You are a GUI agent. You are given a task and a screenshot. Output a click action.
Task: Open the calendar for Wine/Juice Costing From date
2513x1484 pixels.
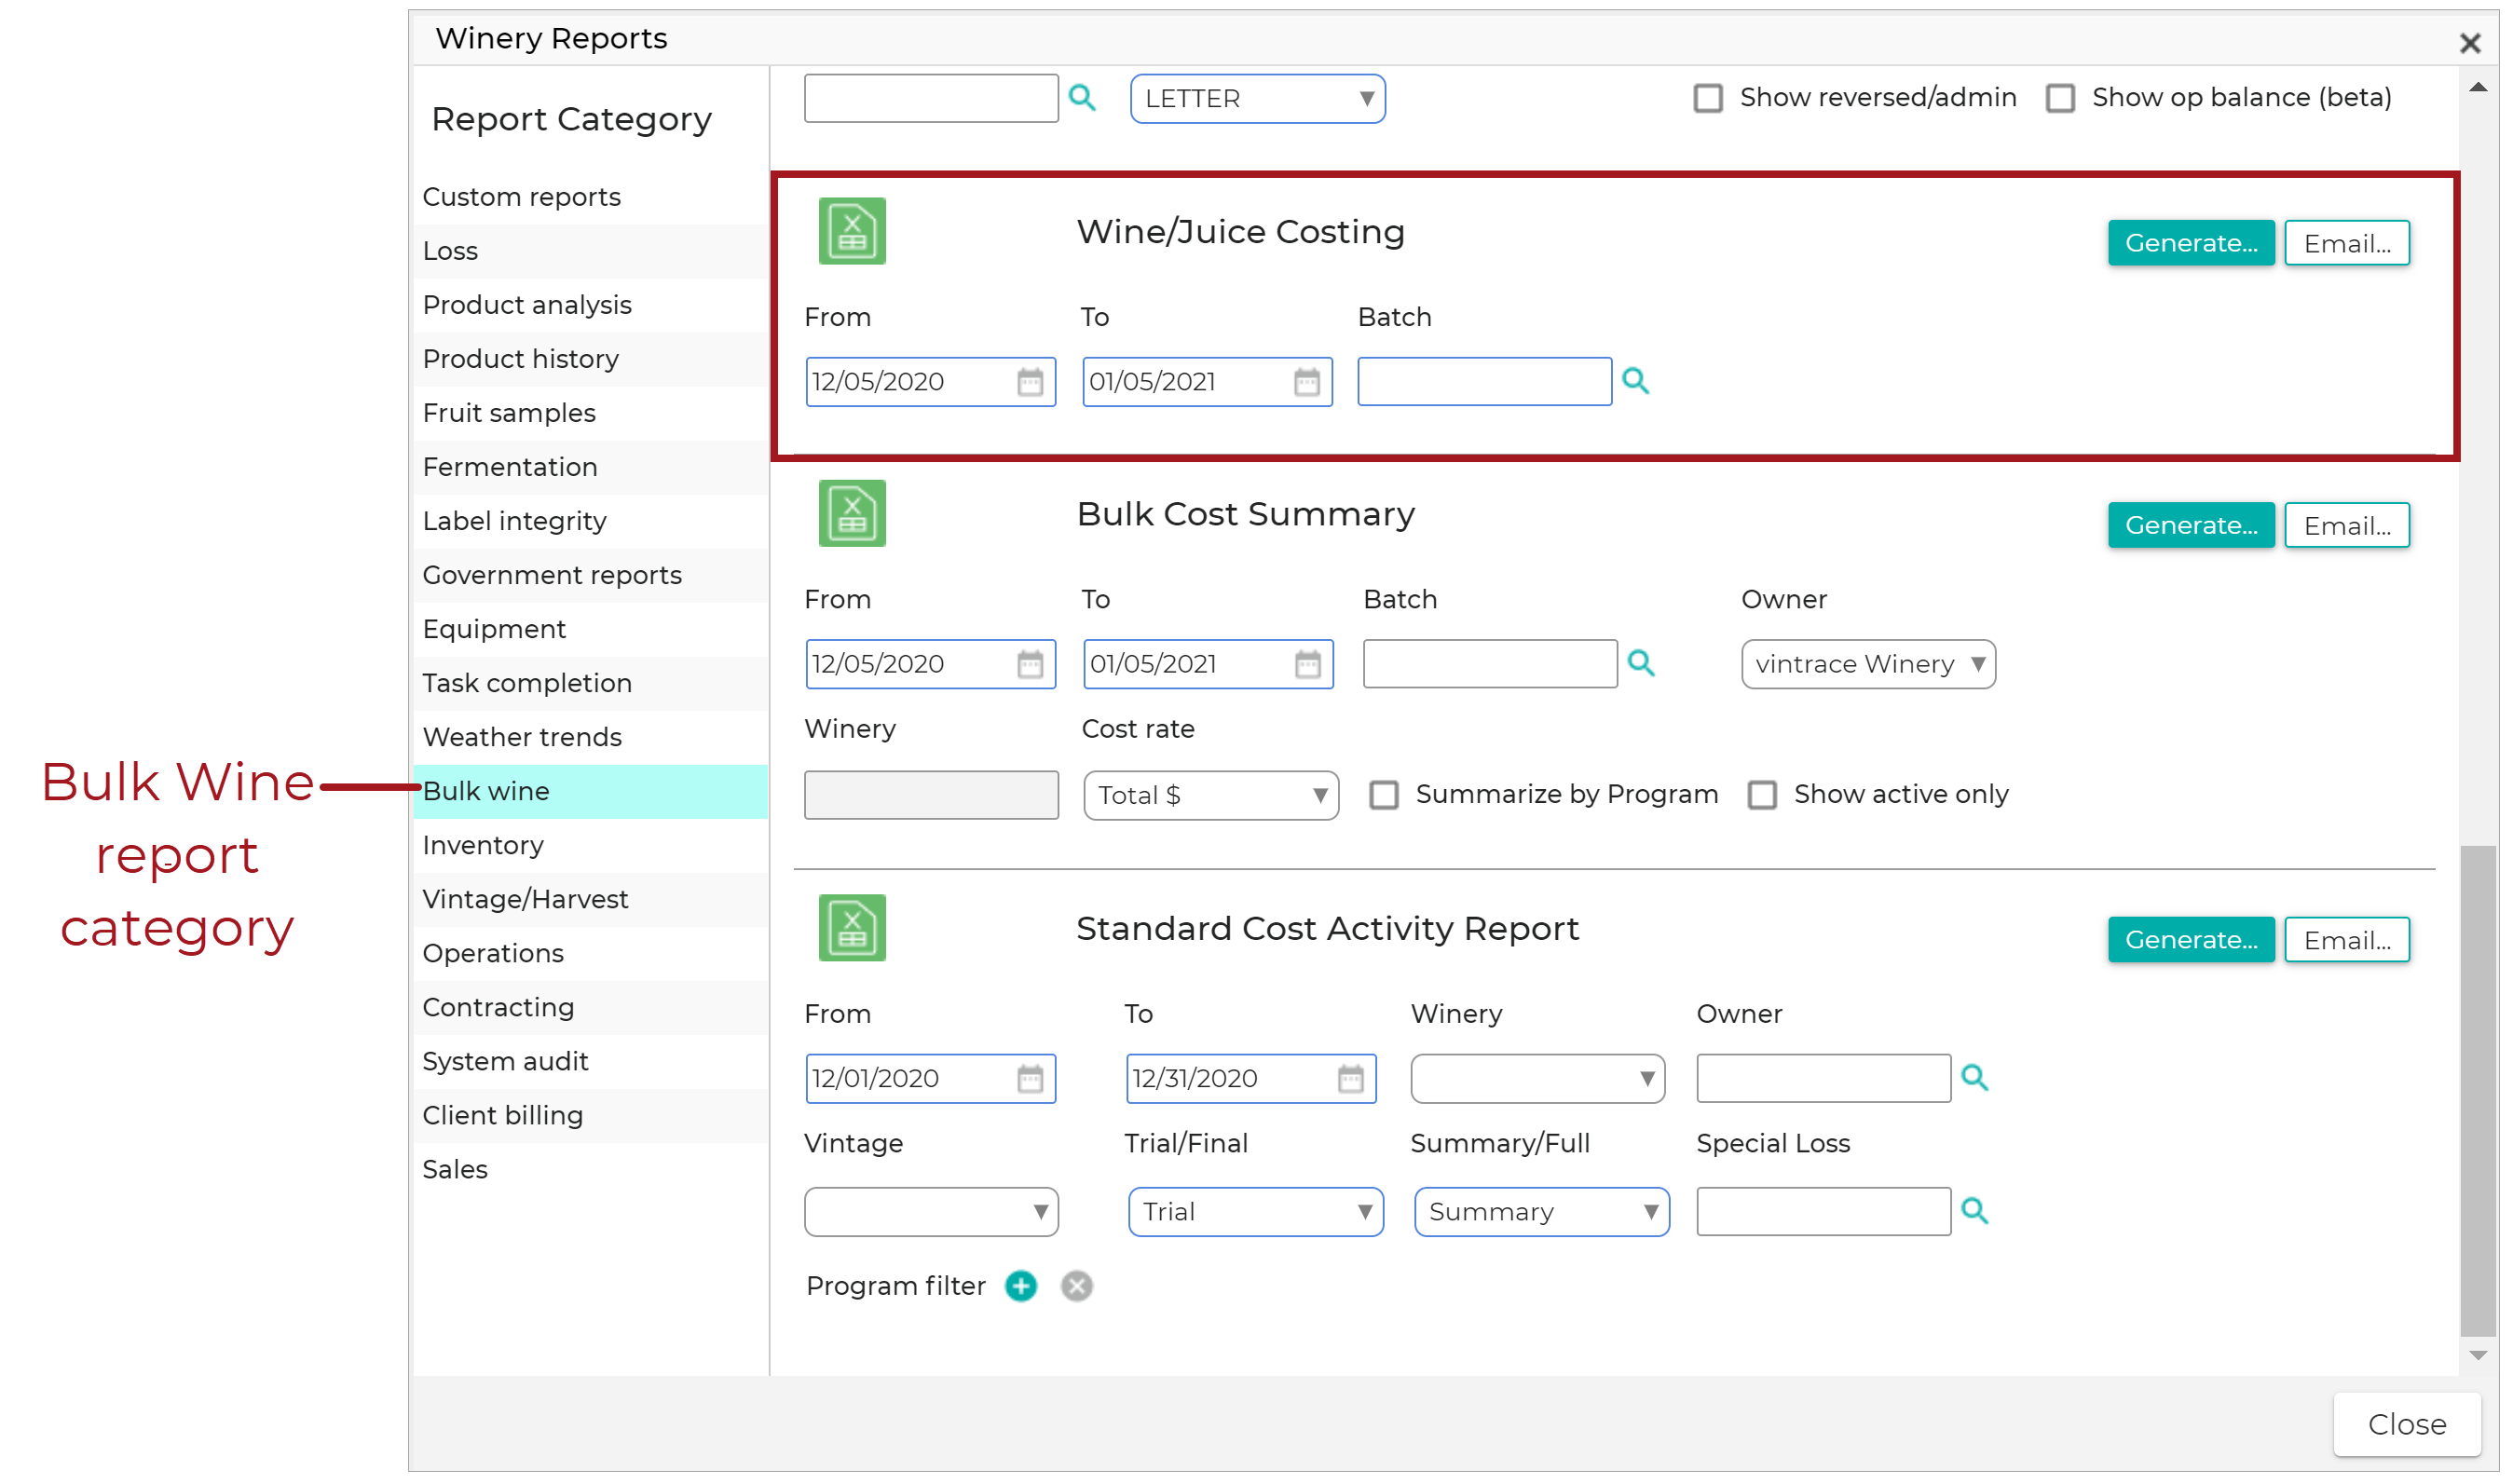pyautogui.click(x=1029, y=381)
